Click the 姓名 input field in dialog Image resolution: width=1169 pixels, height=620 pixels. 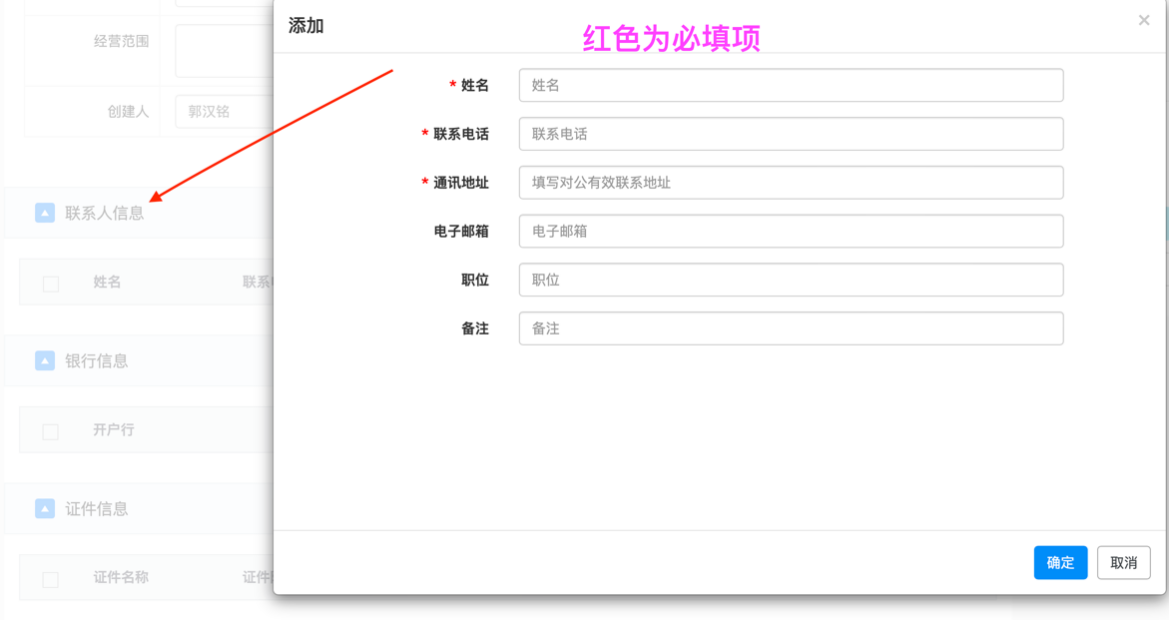coord(790,85)
